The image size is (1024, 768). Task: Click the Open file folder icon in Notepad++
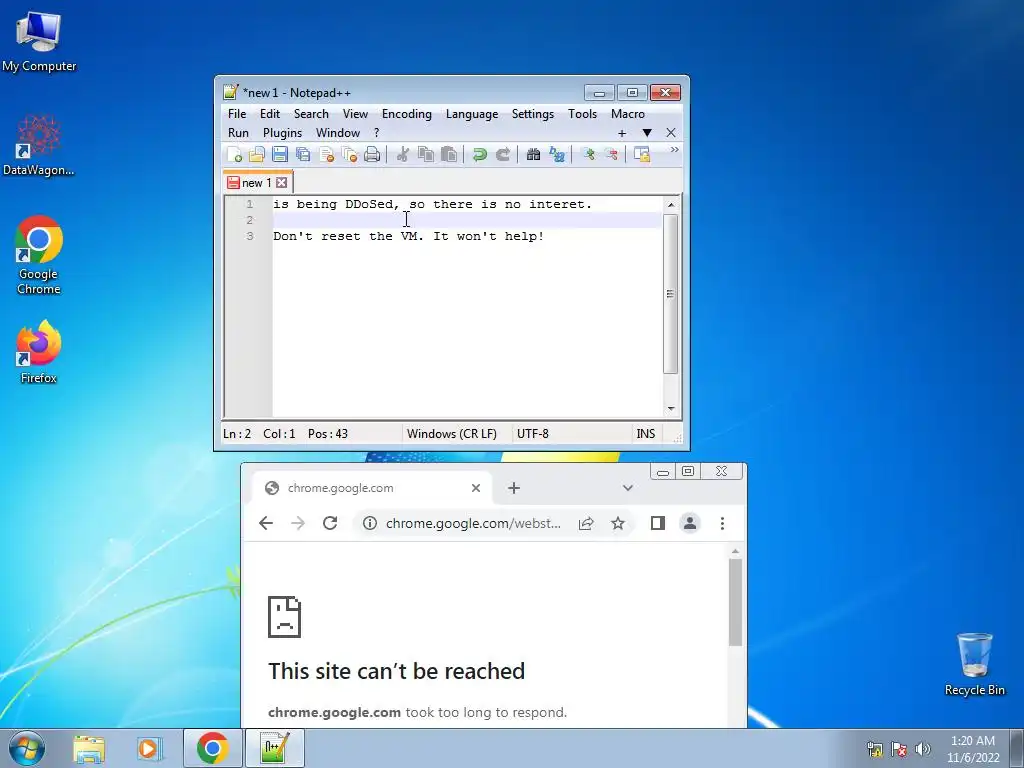pyautogui.click(x=257, y=154)
